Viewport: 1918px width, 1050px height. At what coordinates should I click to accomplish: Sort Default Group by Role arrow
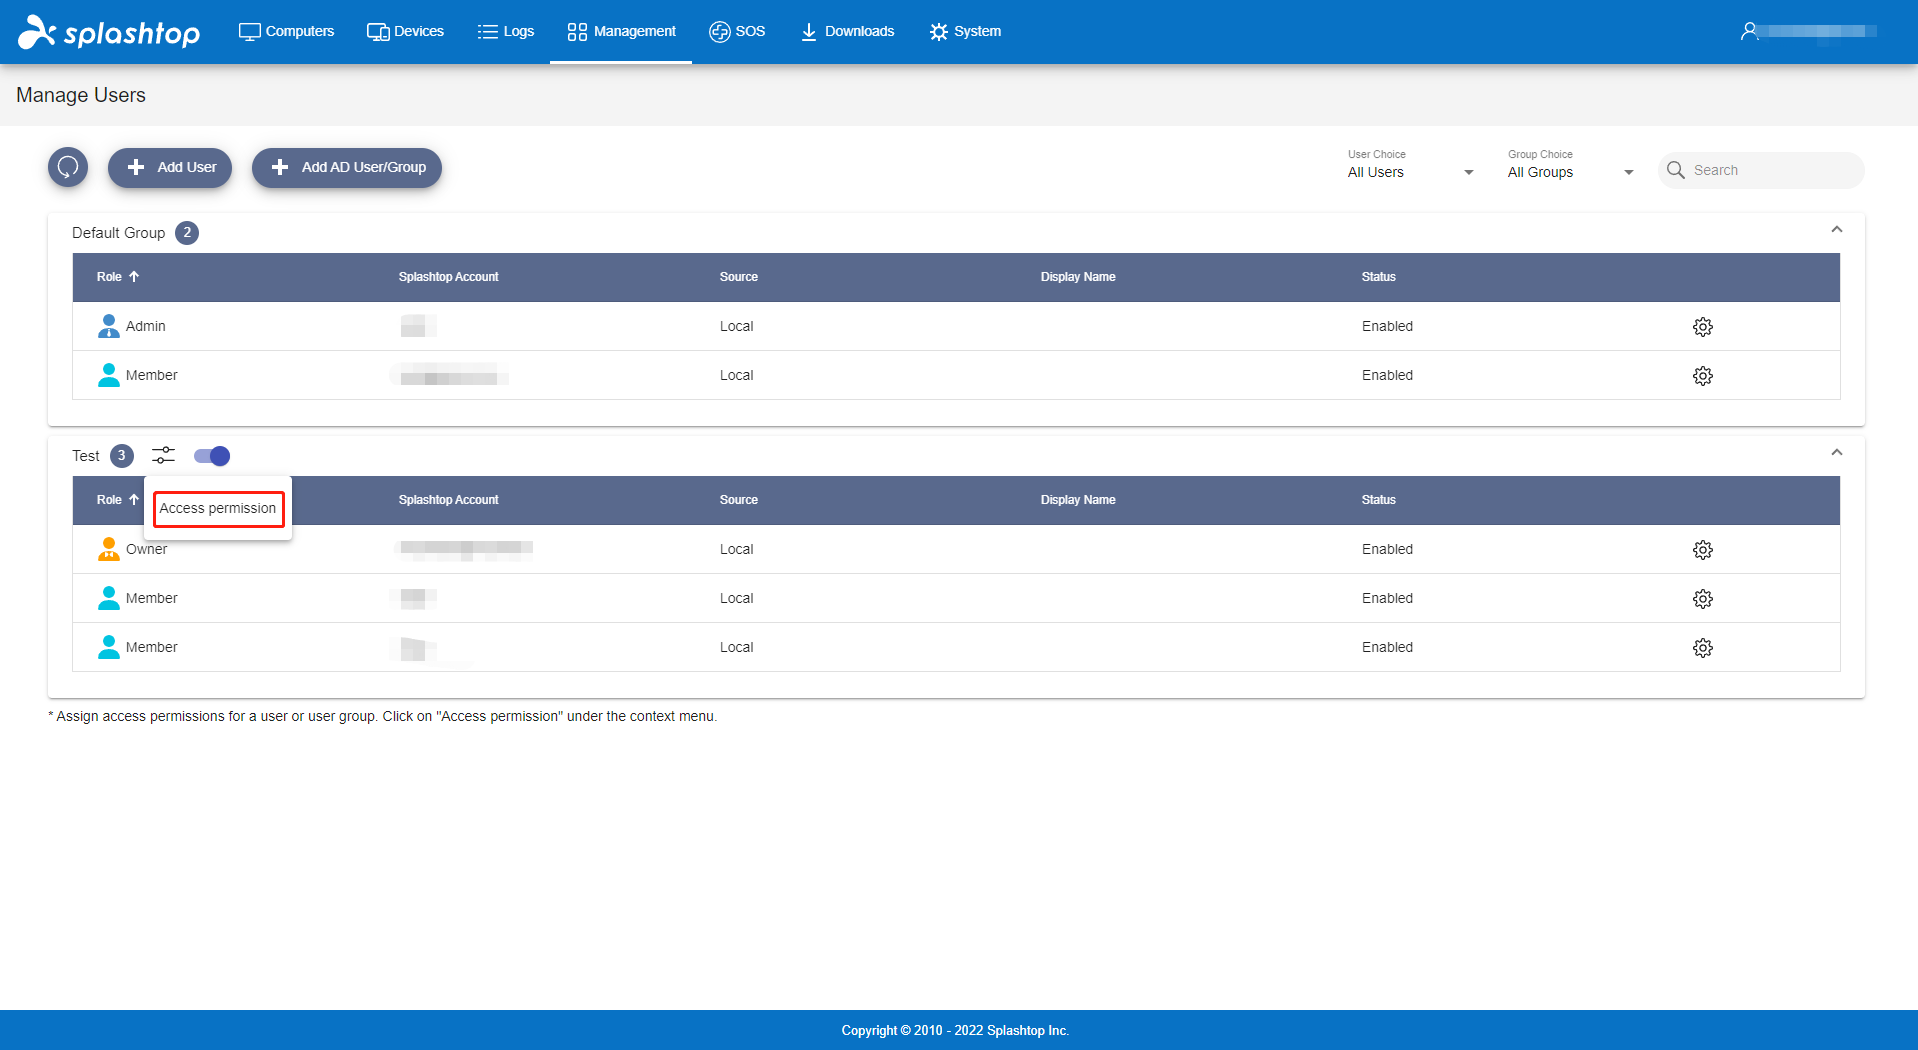[134, 277]
